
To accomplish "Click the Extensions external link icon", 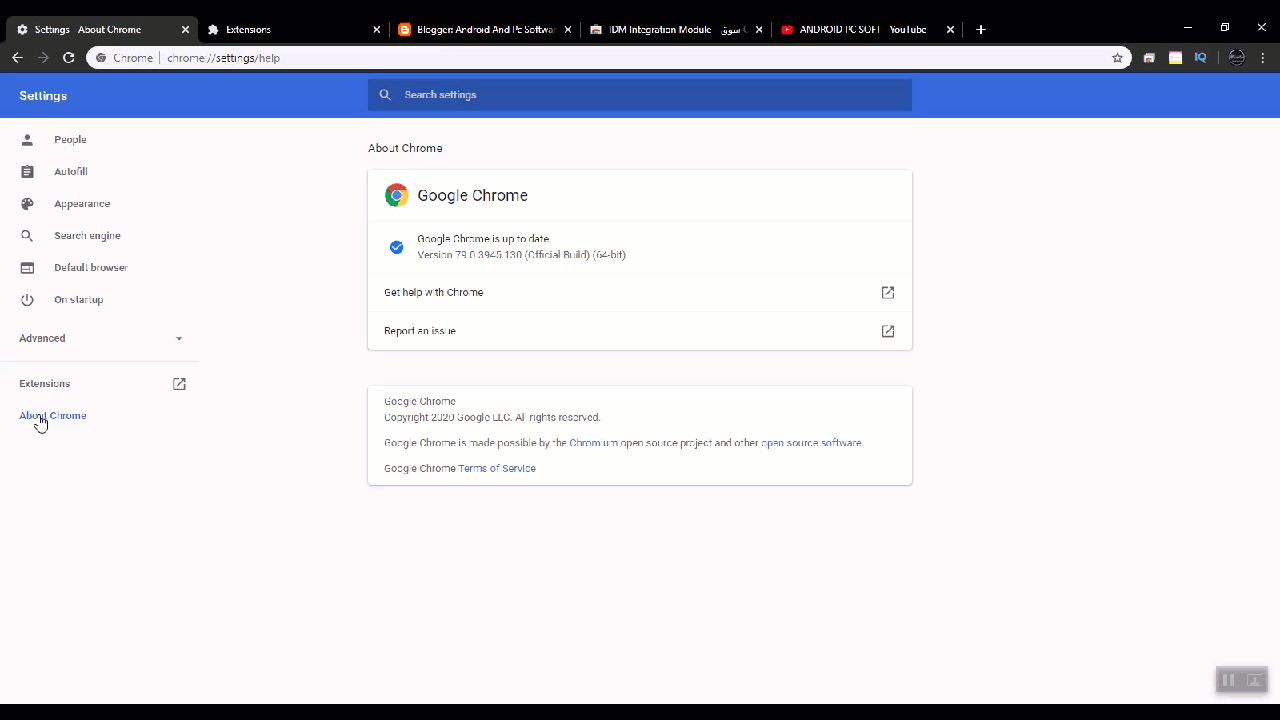I will click(x=179, y=384).
